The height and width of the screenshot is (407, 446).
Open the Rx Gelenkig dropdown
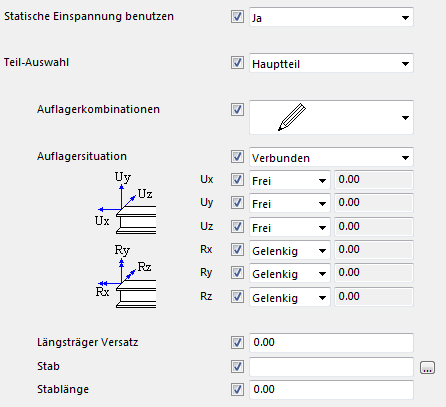(290, 250)
